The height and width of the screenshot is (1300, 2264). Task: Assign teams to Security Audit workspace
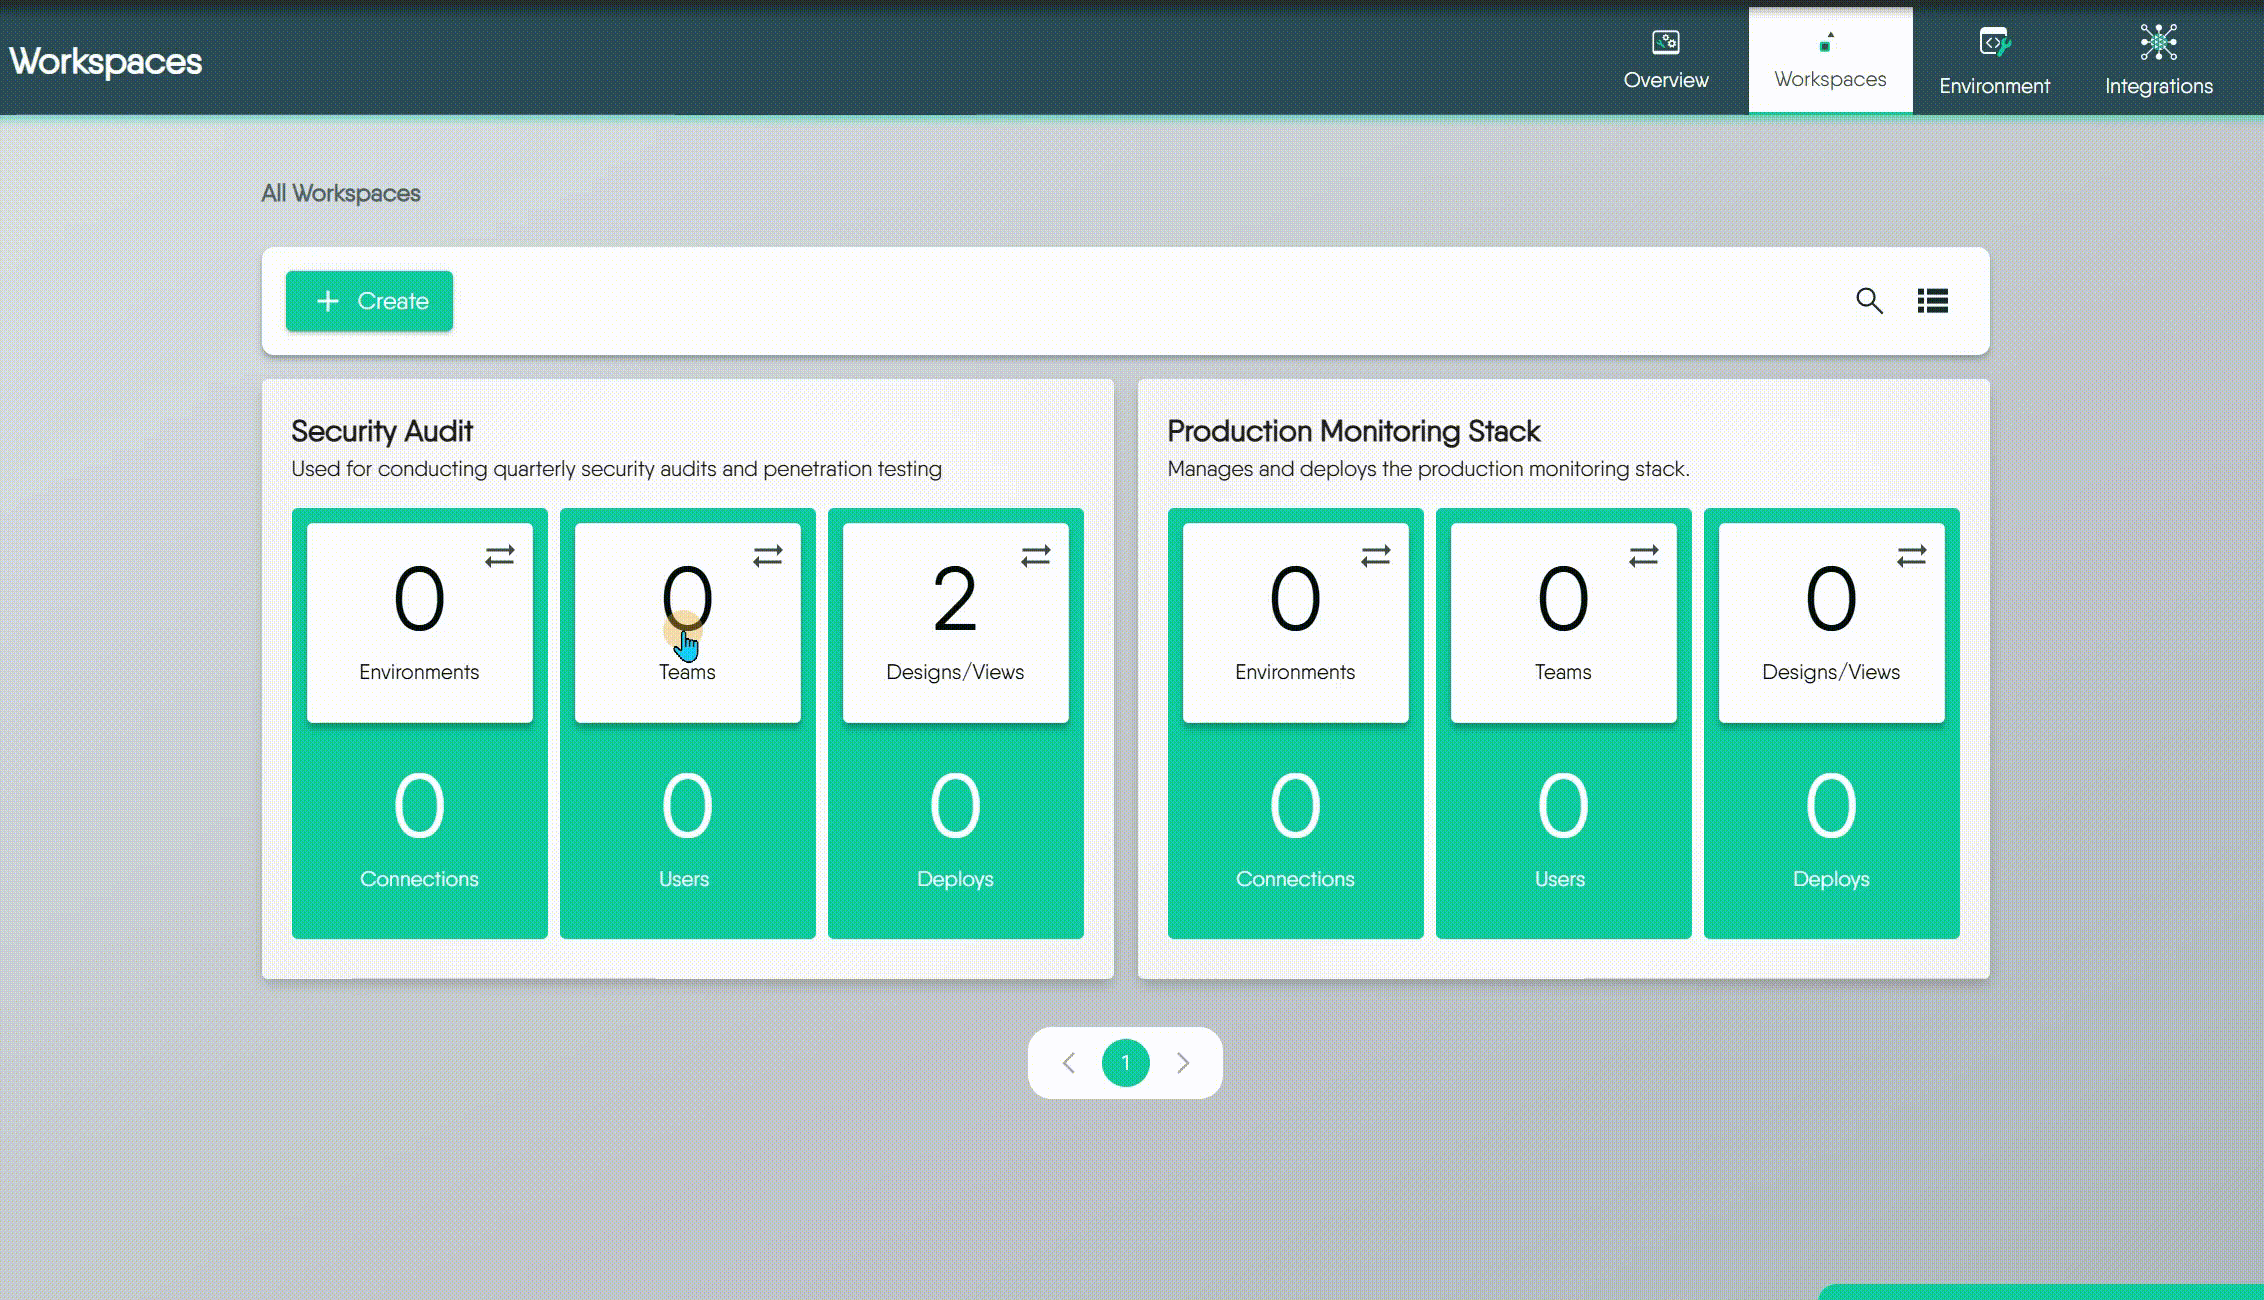(x=767, y=557)
